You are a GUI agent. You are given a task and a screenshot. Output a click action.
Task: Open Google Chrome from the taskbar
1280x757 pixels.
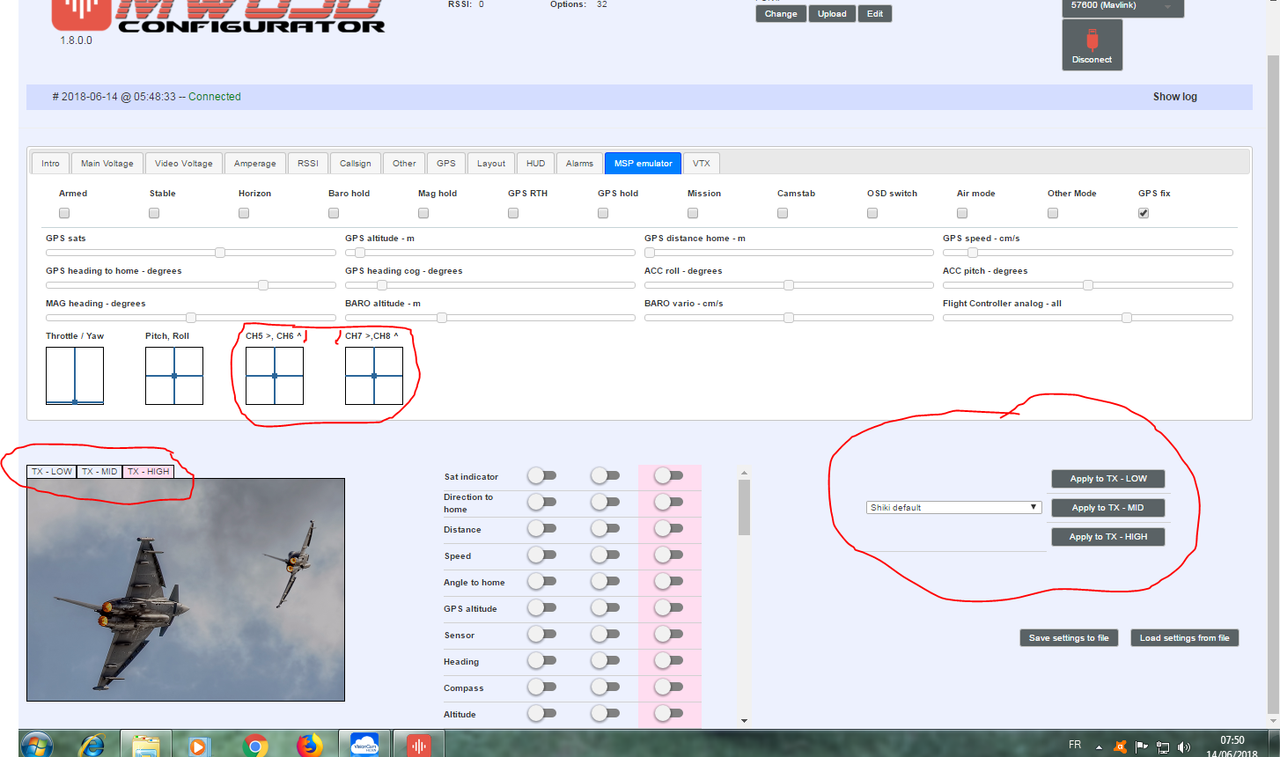click(x=255, y=745)
